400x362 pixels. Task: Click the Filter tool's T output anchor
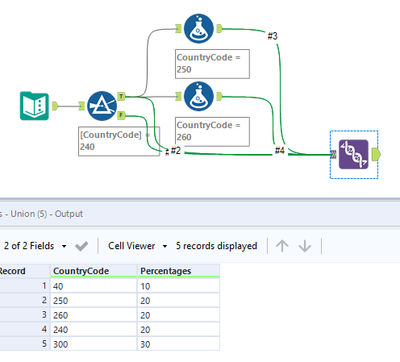(121, 97)
